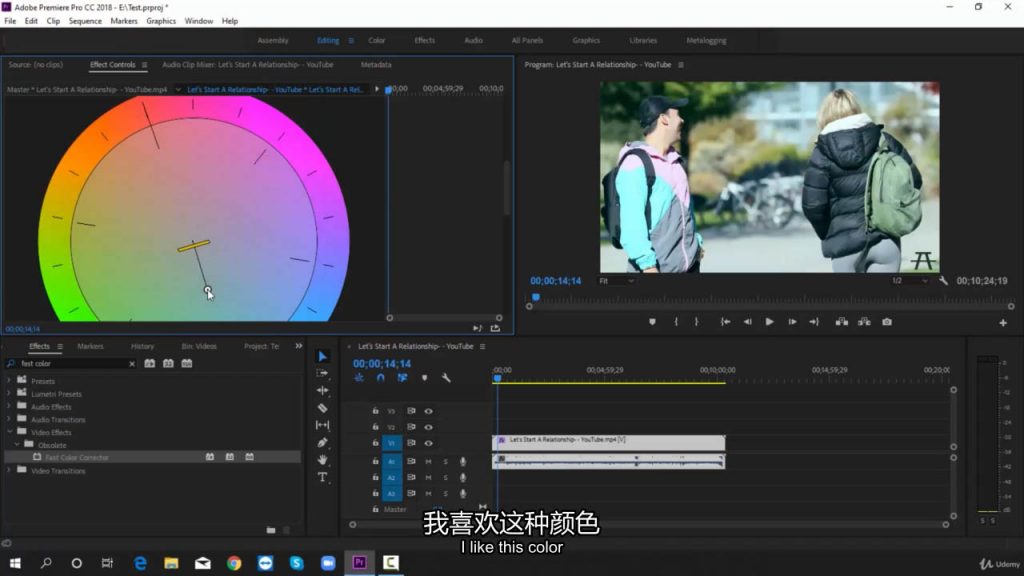Lock the V3 track
Viewport: 1024px width, 576px height.
pyautogui.click(x=376, y=411)
